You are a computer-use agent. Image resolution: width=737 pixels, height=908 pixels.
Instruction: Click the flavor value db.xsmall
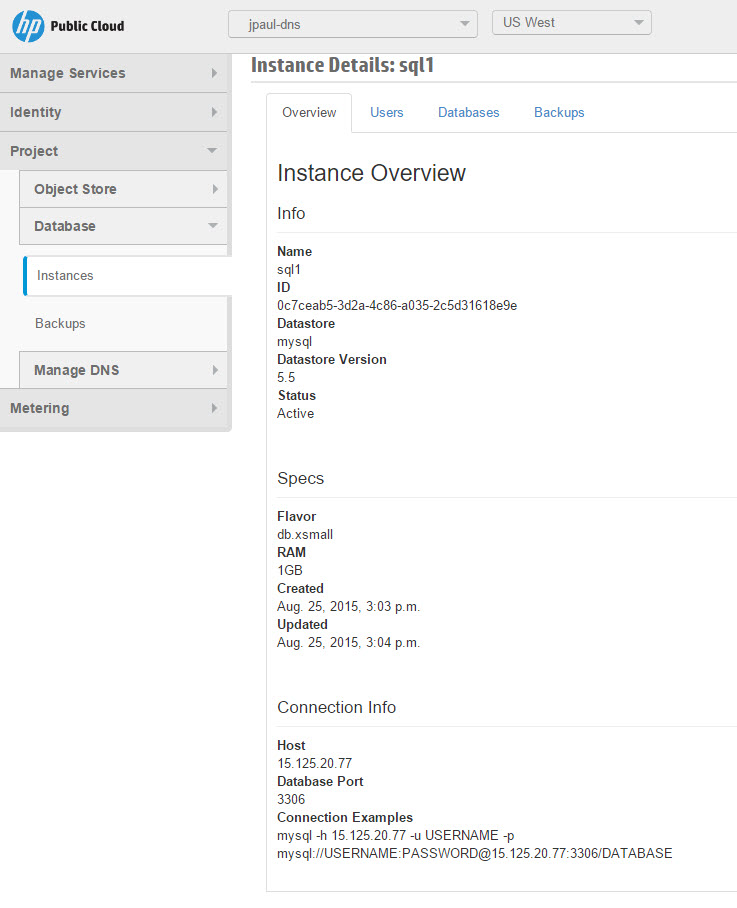tap(305, 534)
